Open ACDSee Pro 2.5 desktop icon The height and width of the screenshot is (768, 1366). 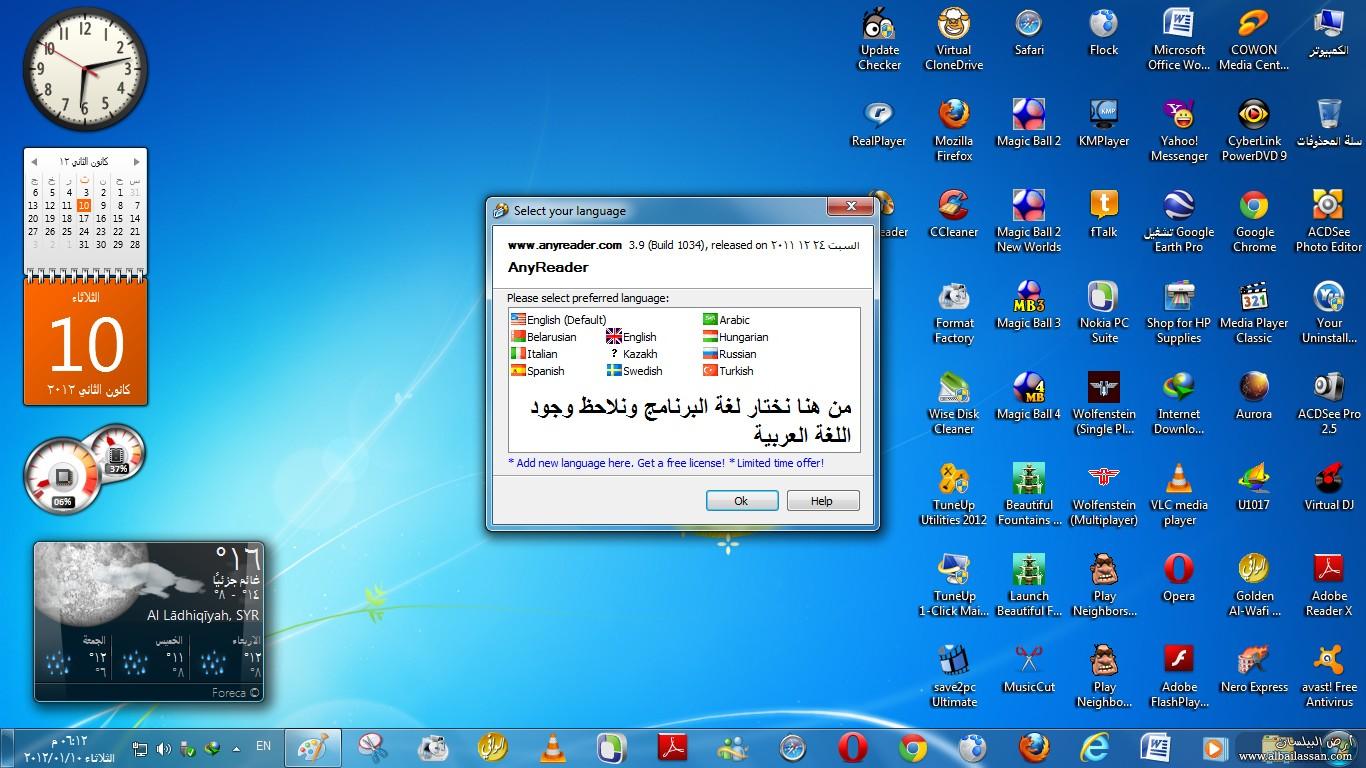pos(1329,404)
